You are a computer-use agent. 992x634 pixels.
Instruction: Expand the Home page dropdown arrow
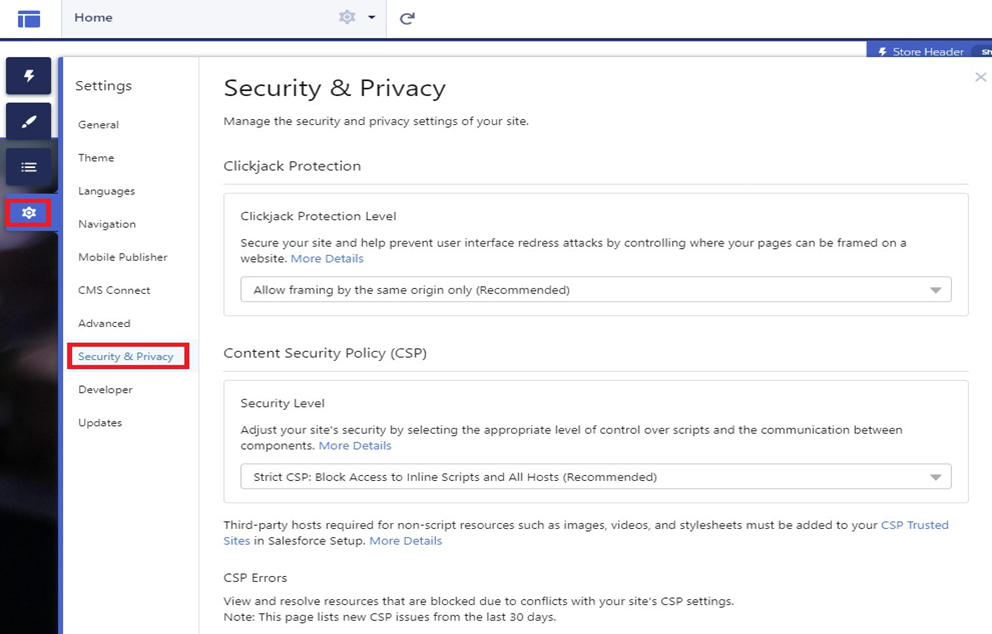click(x=371, y=18)
